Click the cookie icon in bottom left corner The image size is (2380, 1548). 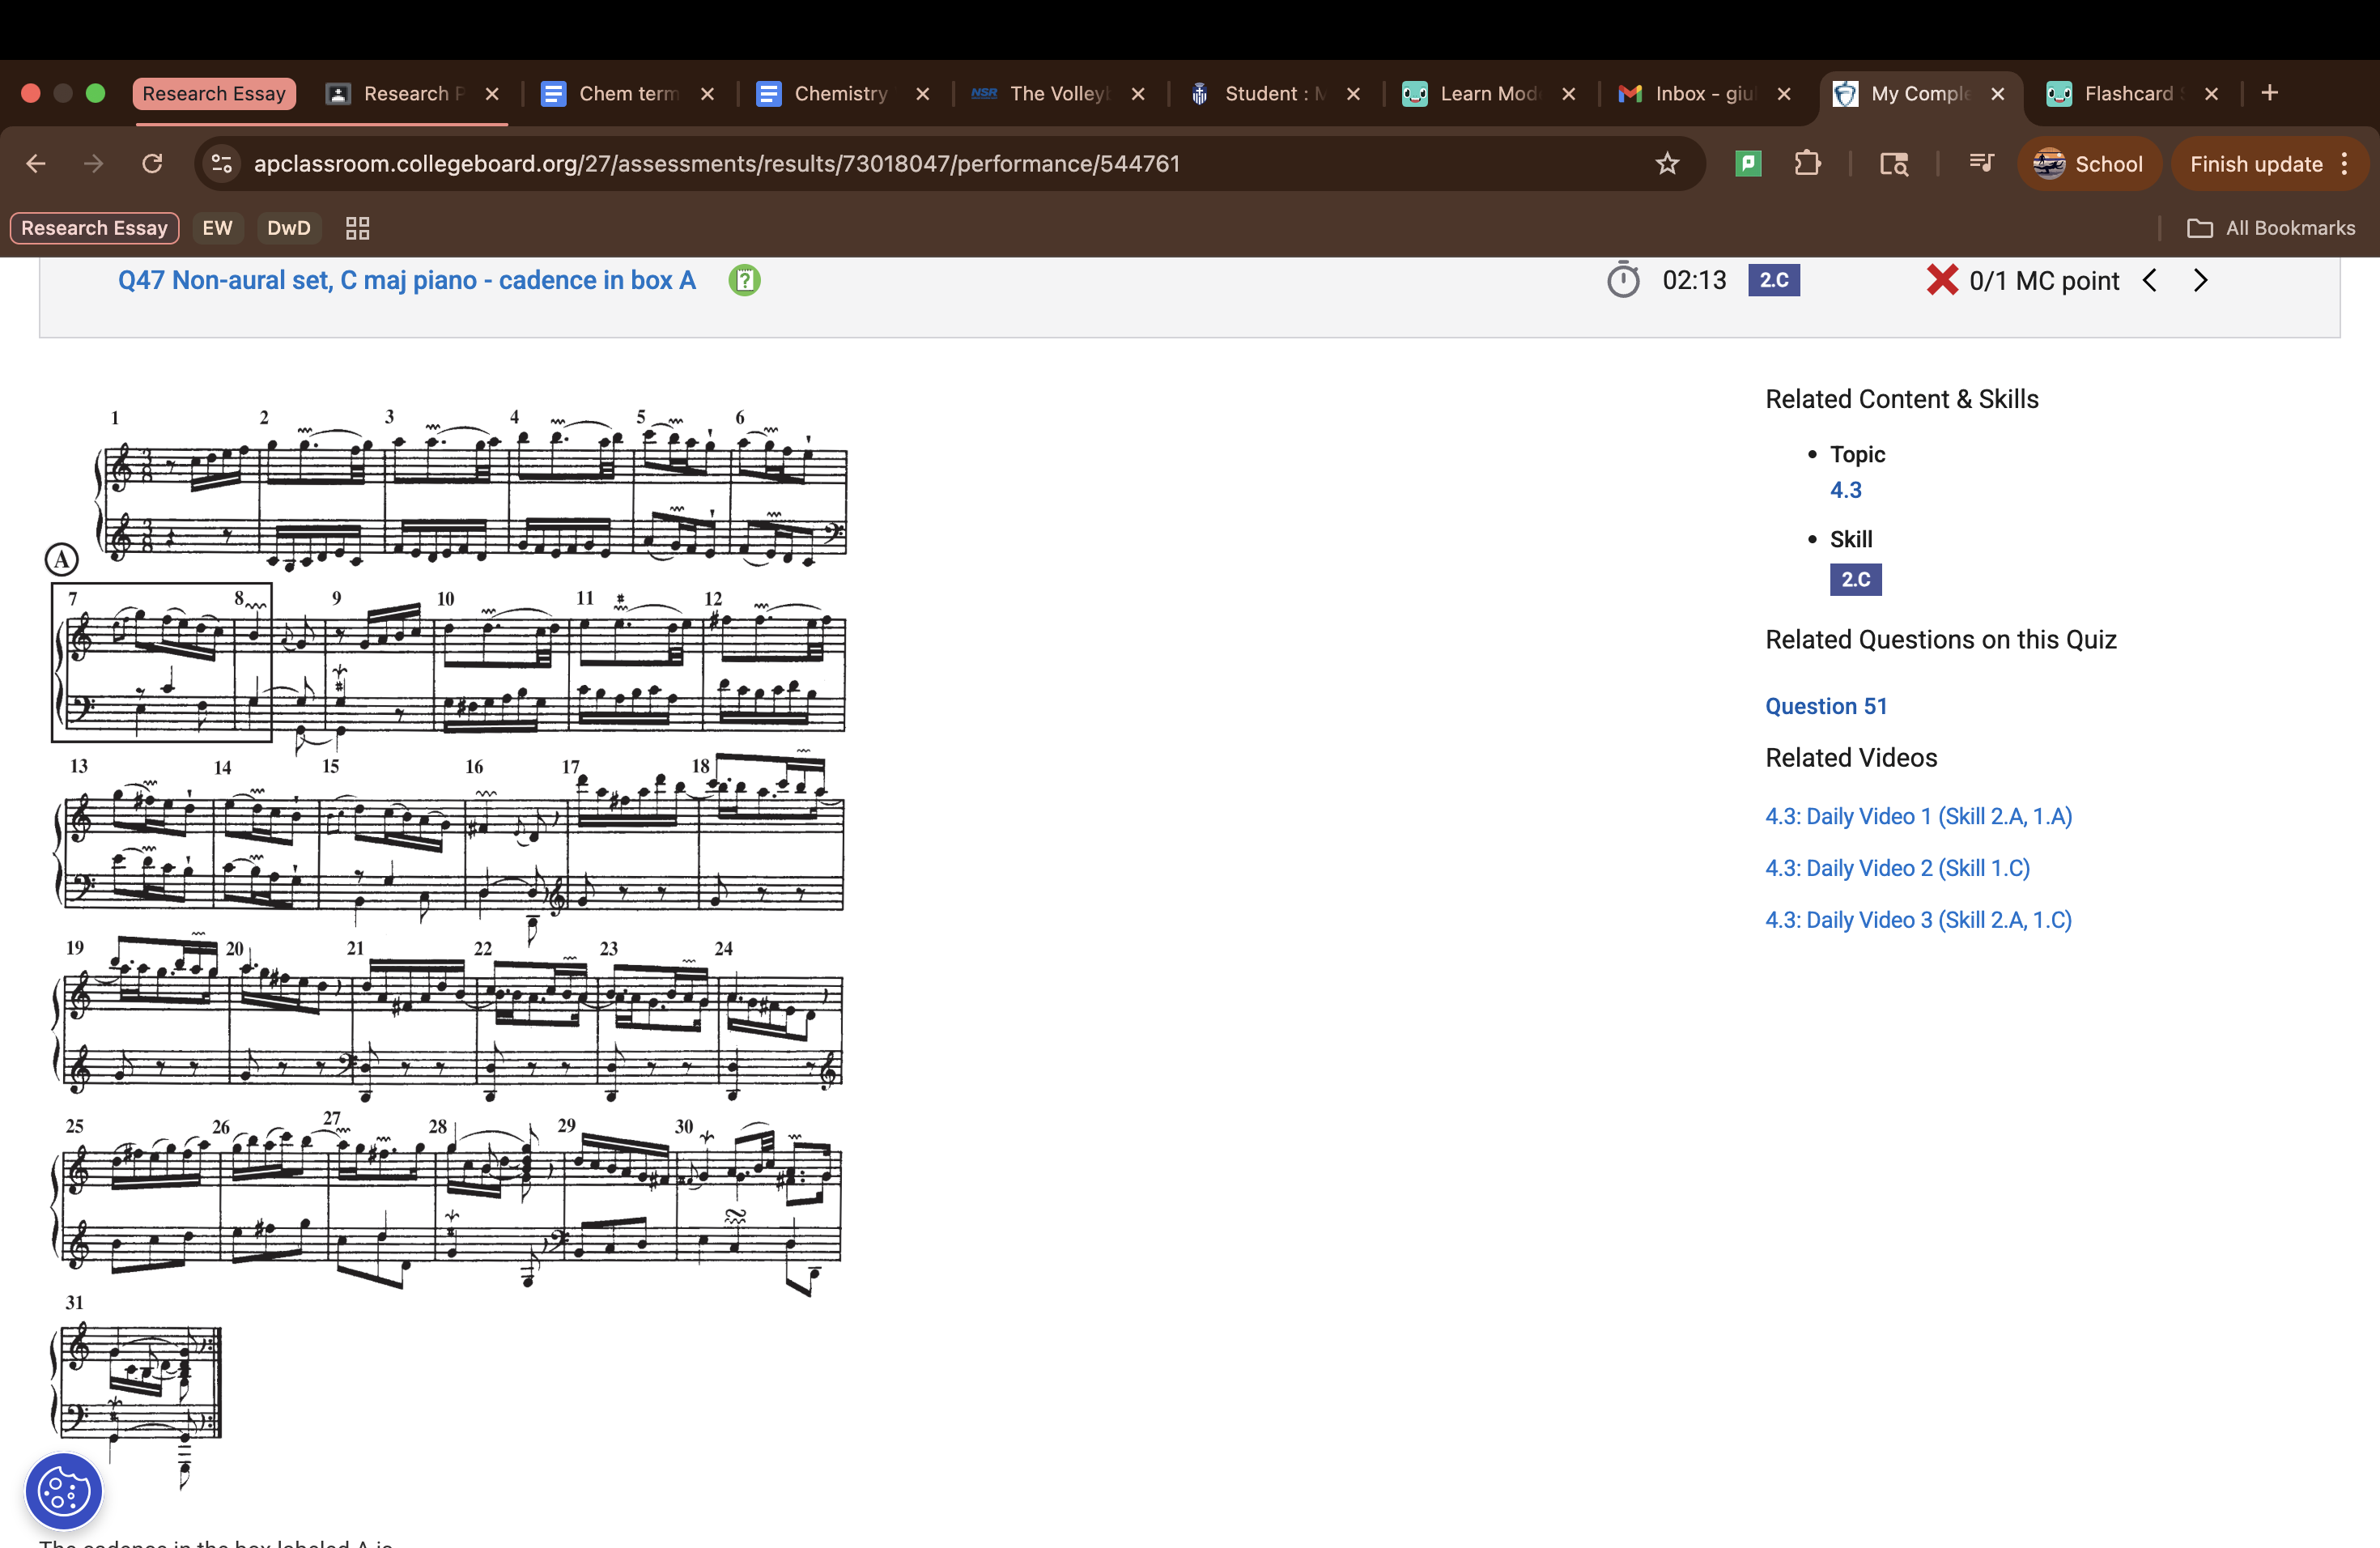pyautogui.click(x=63, y=1491)
